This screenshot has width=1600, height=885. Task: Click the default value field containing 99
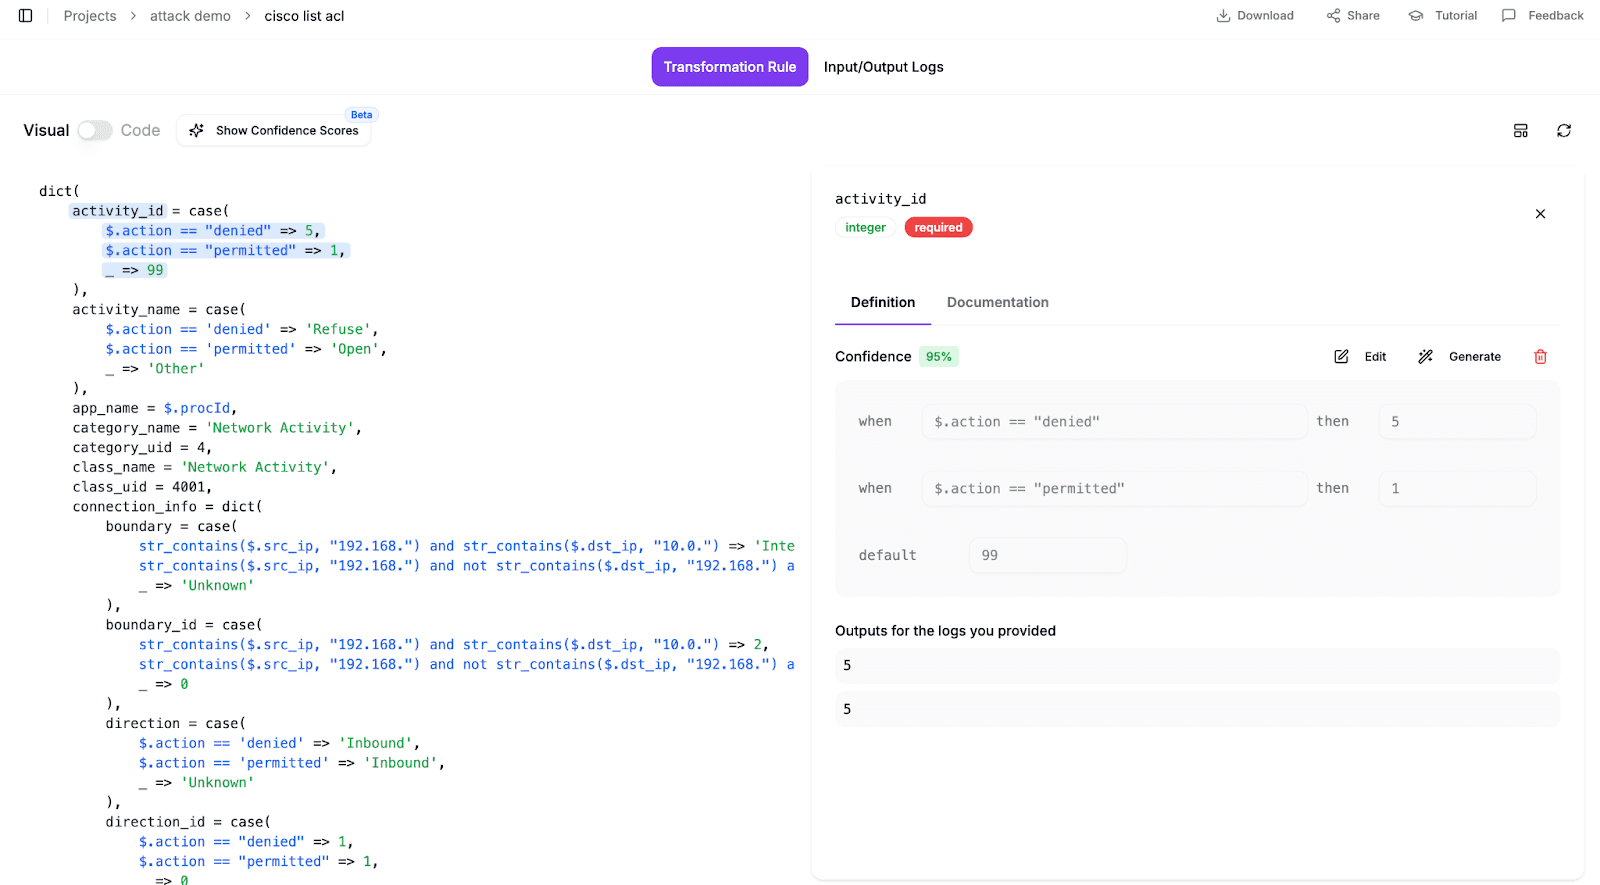1047,555
